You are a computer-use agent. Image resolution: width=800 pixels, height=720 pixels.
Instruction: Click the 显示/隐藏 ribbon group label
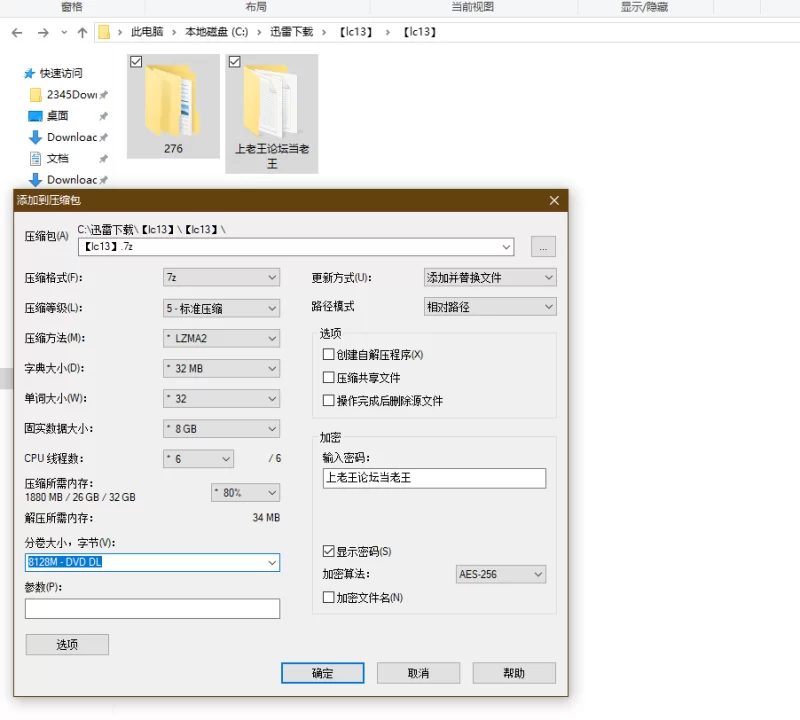(x=644, y=7)
